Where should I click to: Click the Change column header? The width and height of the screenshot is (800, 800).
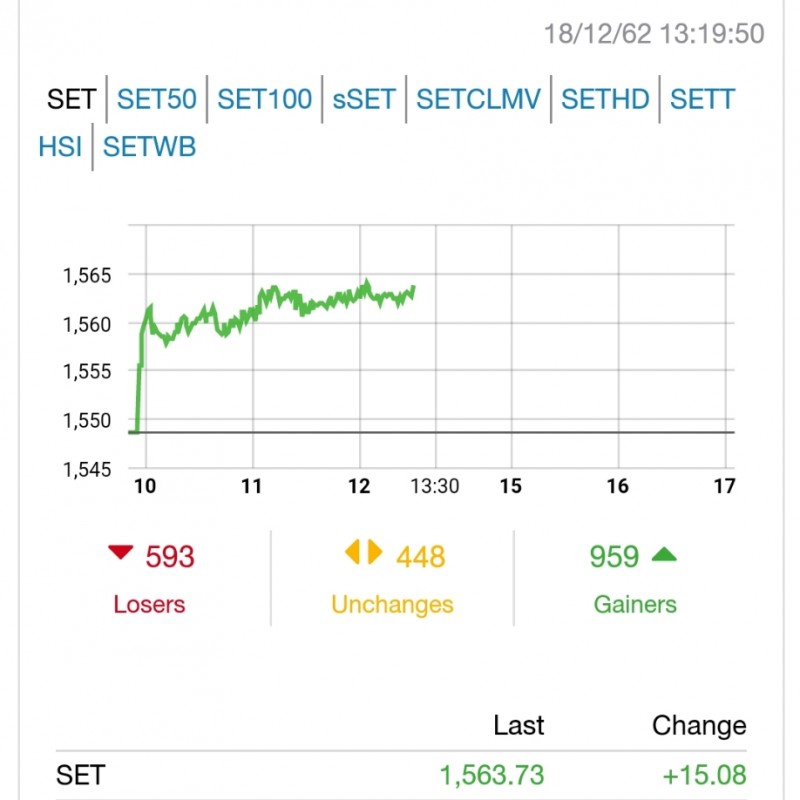[x=699, y=726]
